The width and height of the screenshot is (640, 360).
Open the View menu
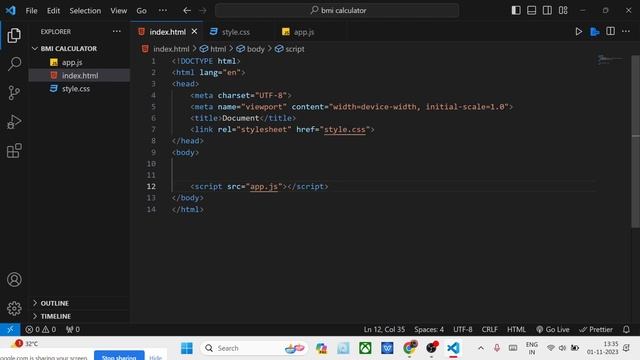(118, 11)
